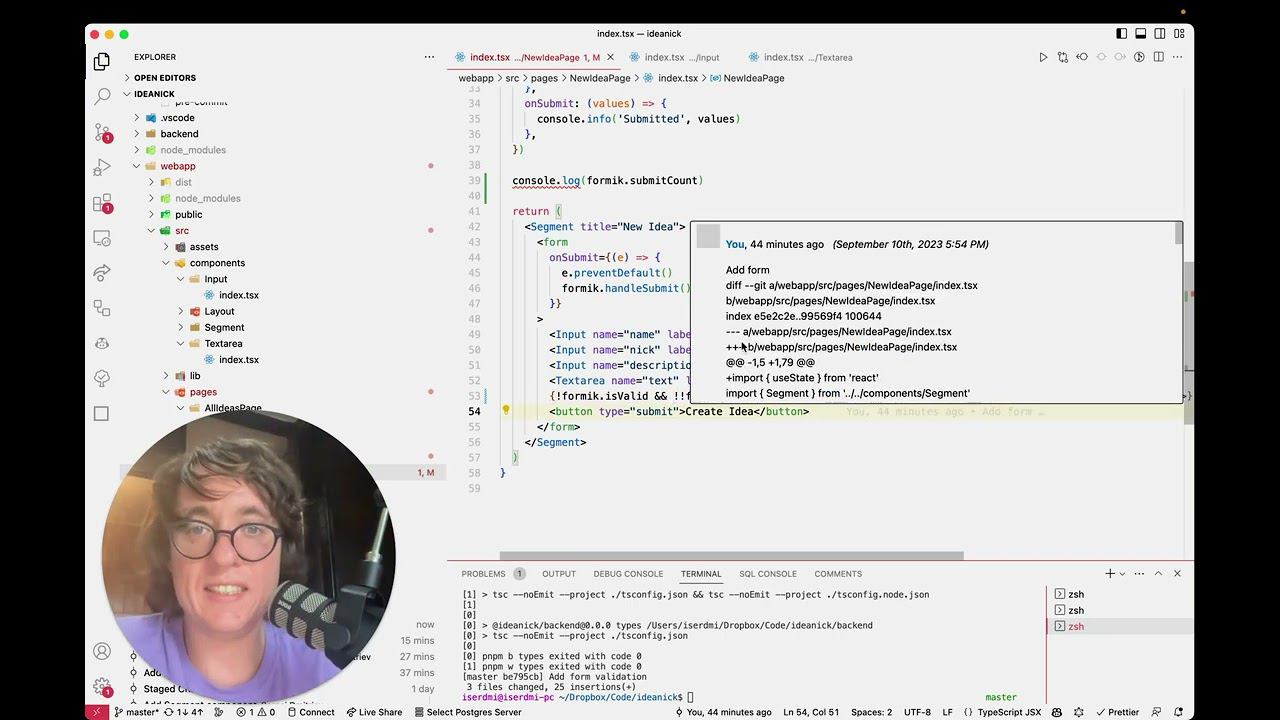Click Spaces: 2 indentation setting
The image size is (1280, 720).
[873, 712]
